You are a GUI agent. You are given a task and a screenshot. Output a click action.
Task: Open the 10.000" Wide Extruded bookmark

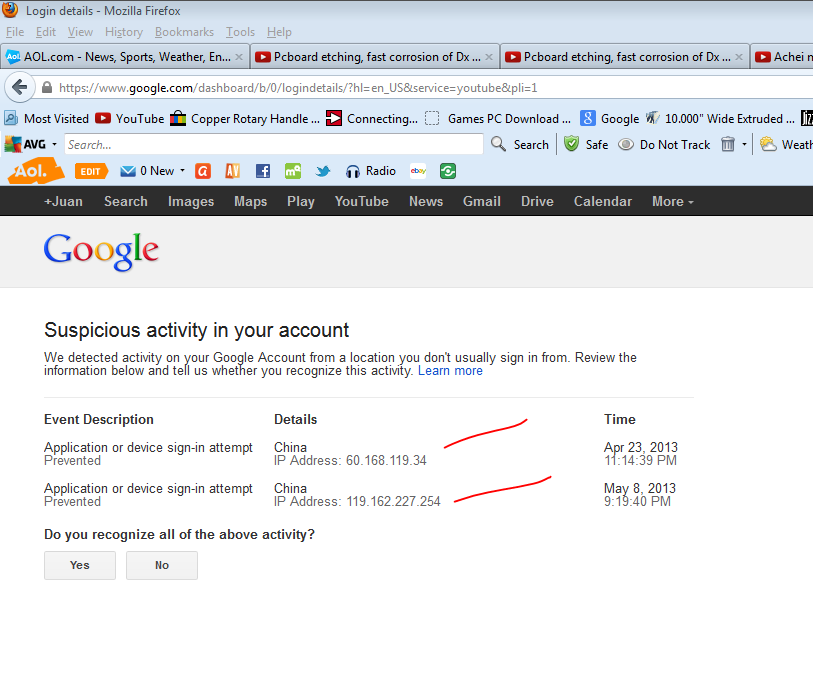[x=720, y=118]
